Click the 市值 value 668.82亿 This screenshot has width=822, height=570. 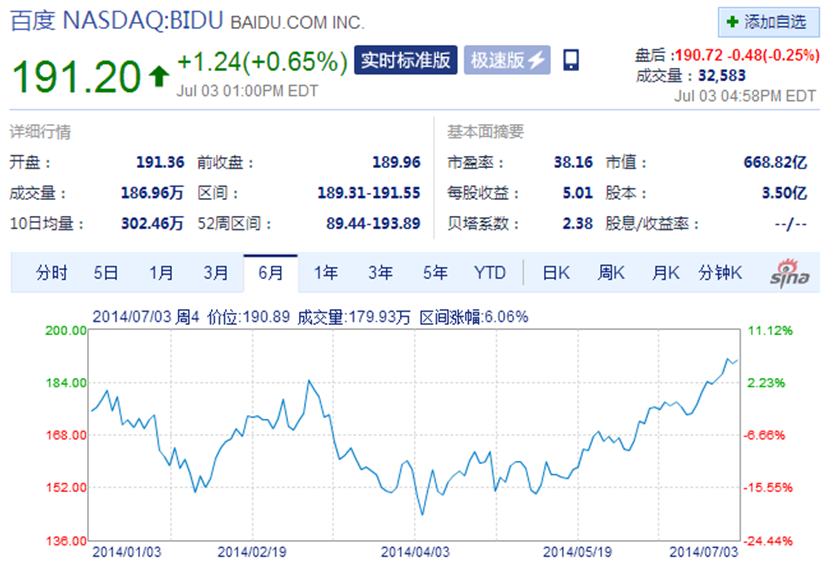pos(775,162)
